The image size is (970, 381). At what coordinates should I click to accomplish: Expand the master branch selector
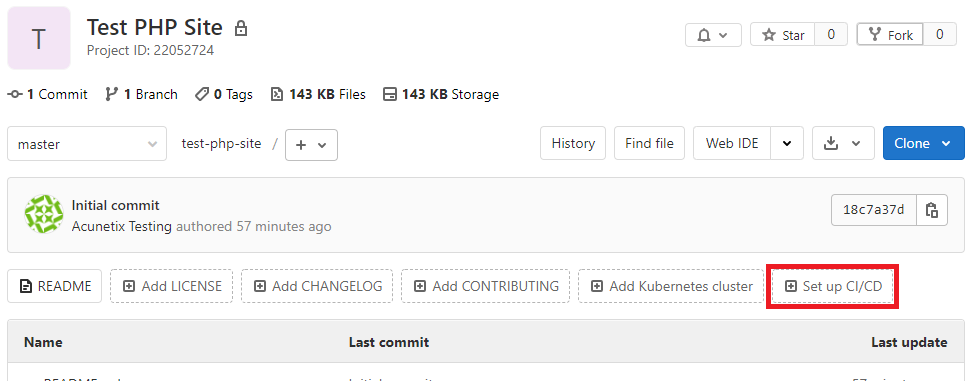tap(87, 144)
